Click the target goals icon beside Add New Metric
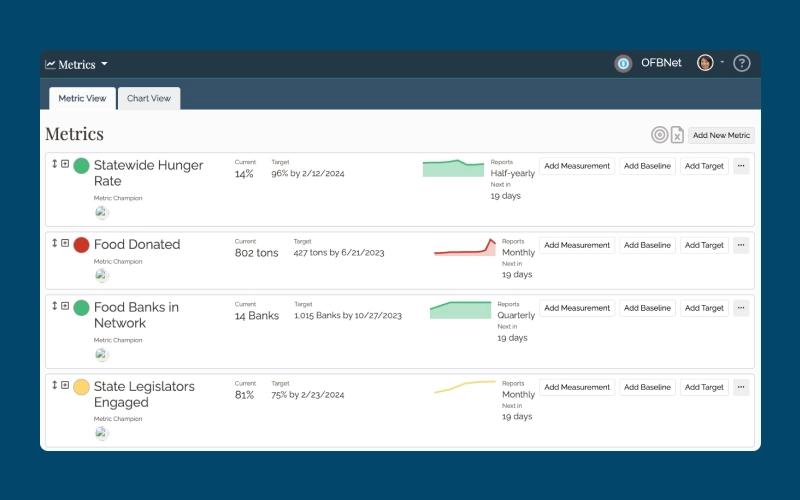The image size is (800, 500). [659, 135]
